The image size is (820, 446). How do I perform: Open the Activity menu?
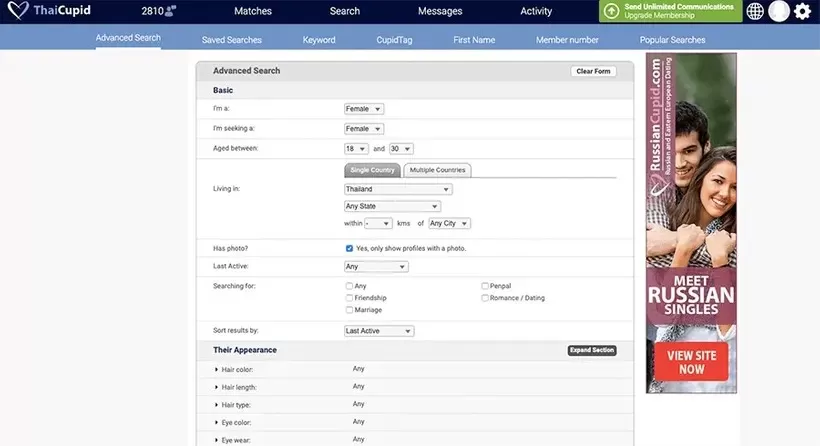536,11
